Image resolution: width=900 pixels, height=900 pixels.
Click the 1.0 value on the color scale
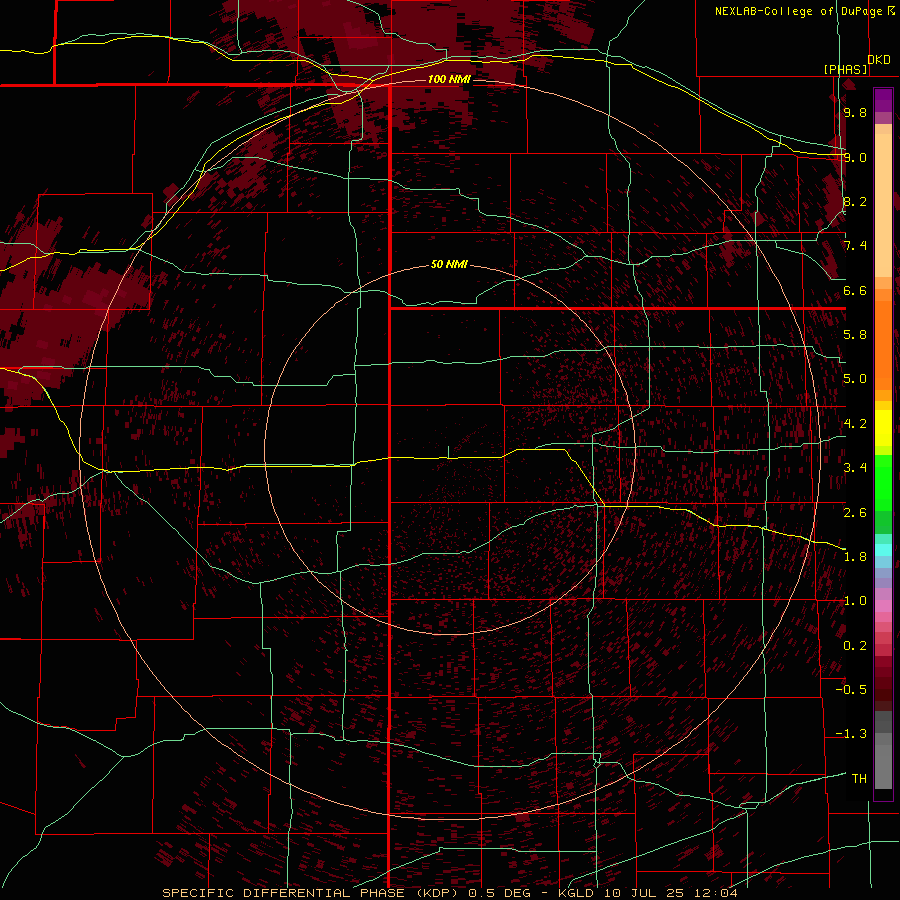[855, 601]
